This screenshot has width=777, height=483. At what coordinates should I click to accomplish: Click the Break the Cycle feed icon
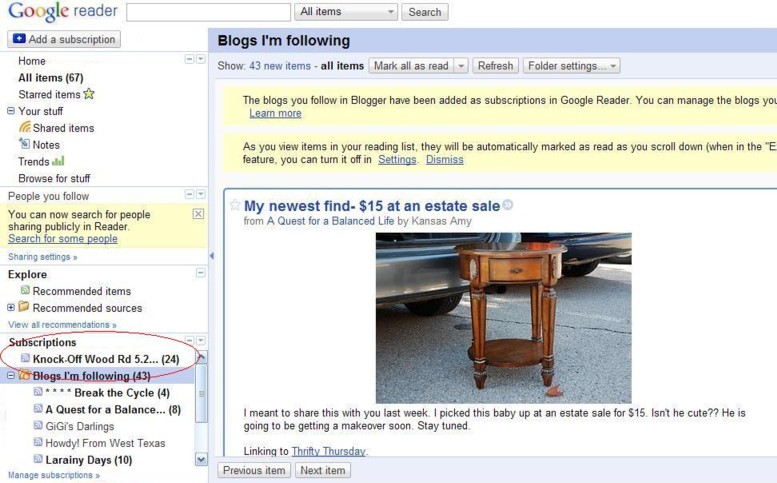click(38, 392)
